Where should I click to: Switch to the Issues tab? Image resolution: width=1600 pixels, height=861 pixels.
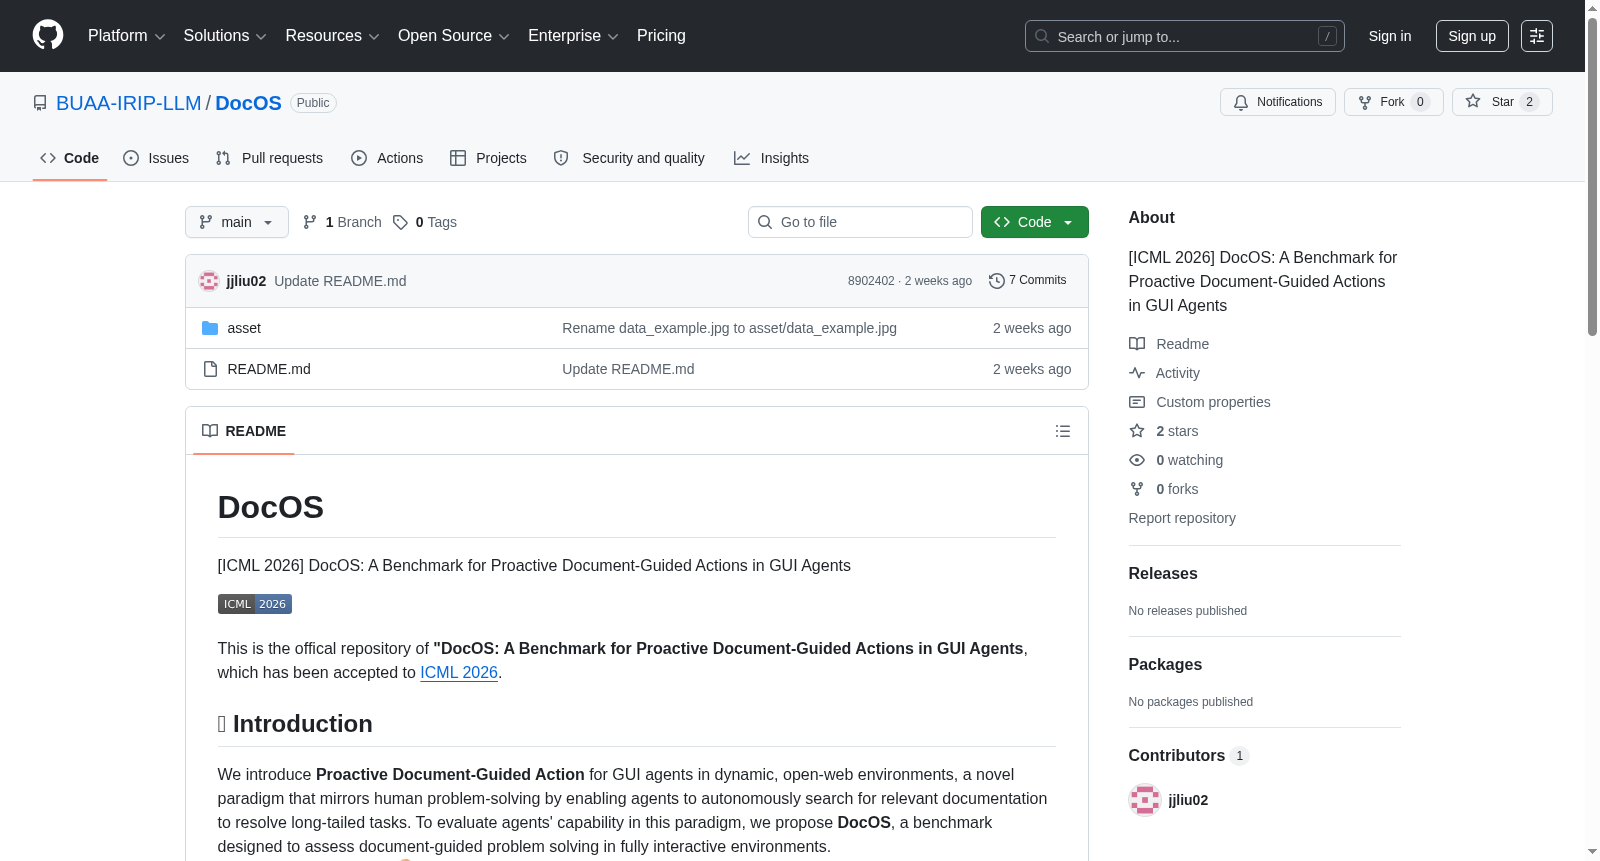pyautogui.click(x=156, y=158)
